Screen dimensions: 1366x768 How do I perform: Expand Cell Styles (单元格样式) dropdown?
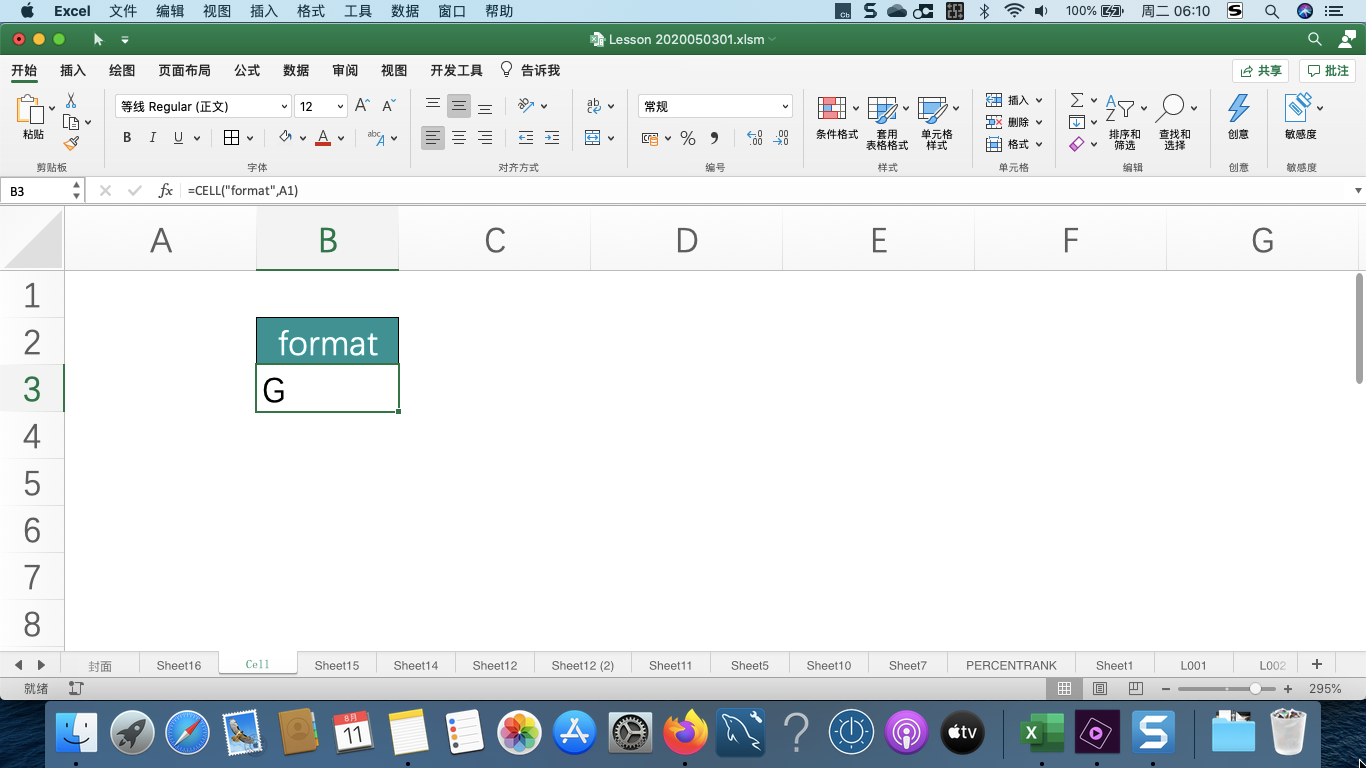click(956, 108)
